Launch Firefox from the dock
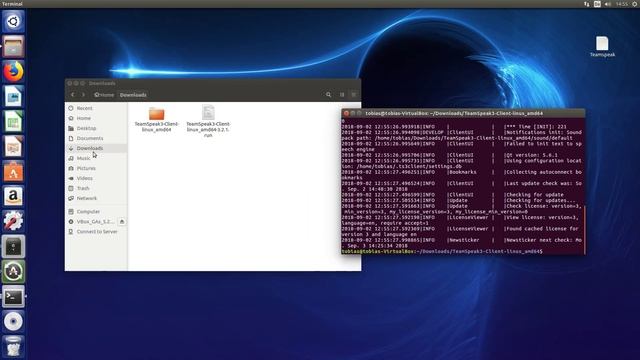640x360 pixels. (x=13, y=71)
